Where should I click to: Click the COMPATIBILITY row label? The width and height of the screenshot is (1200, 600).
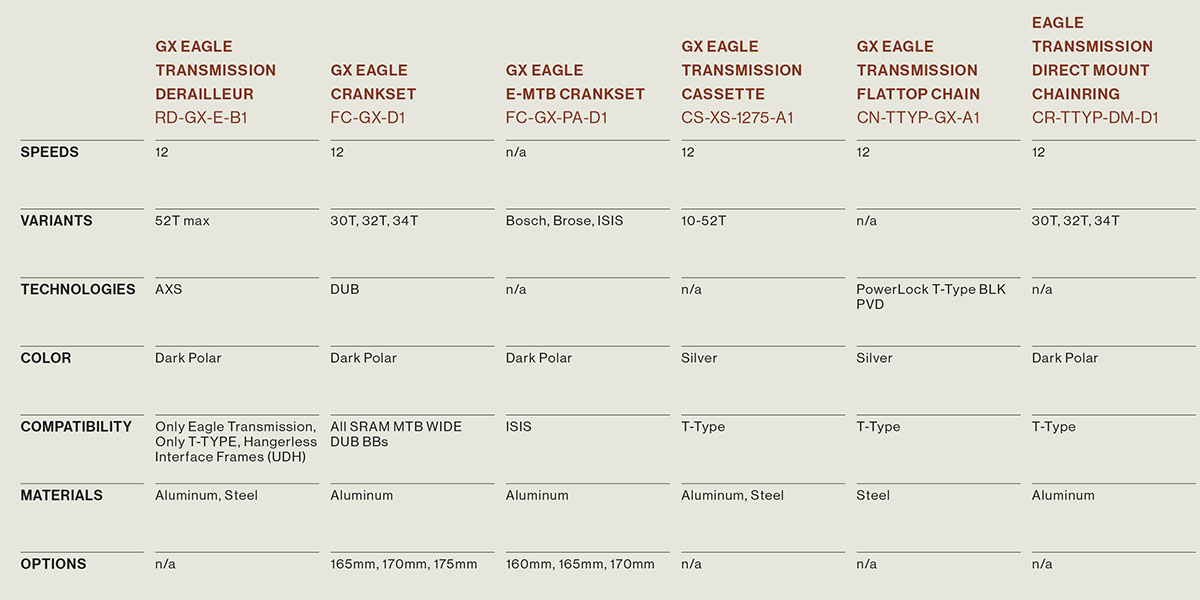(76, 426)
